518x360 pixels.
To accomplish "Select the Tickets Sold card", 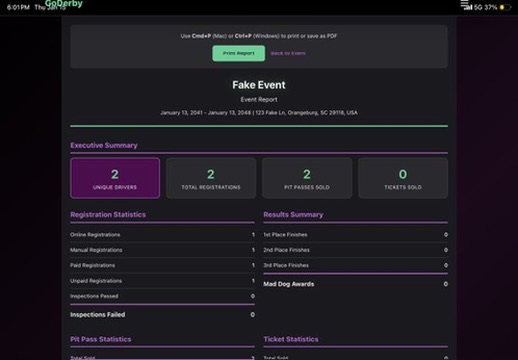I will point(403,178).
